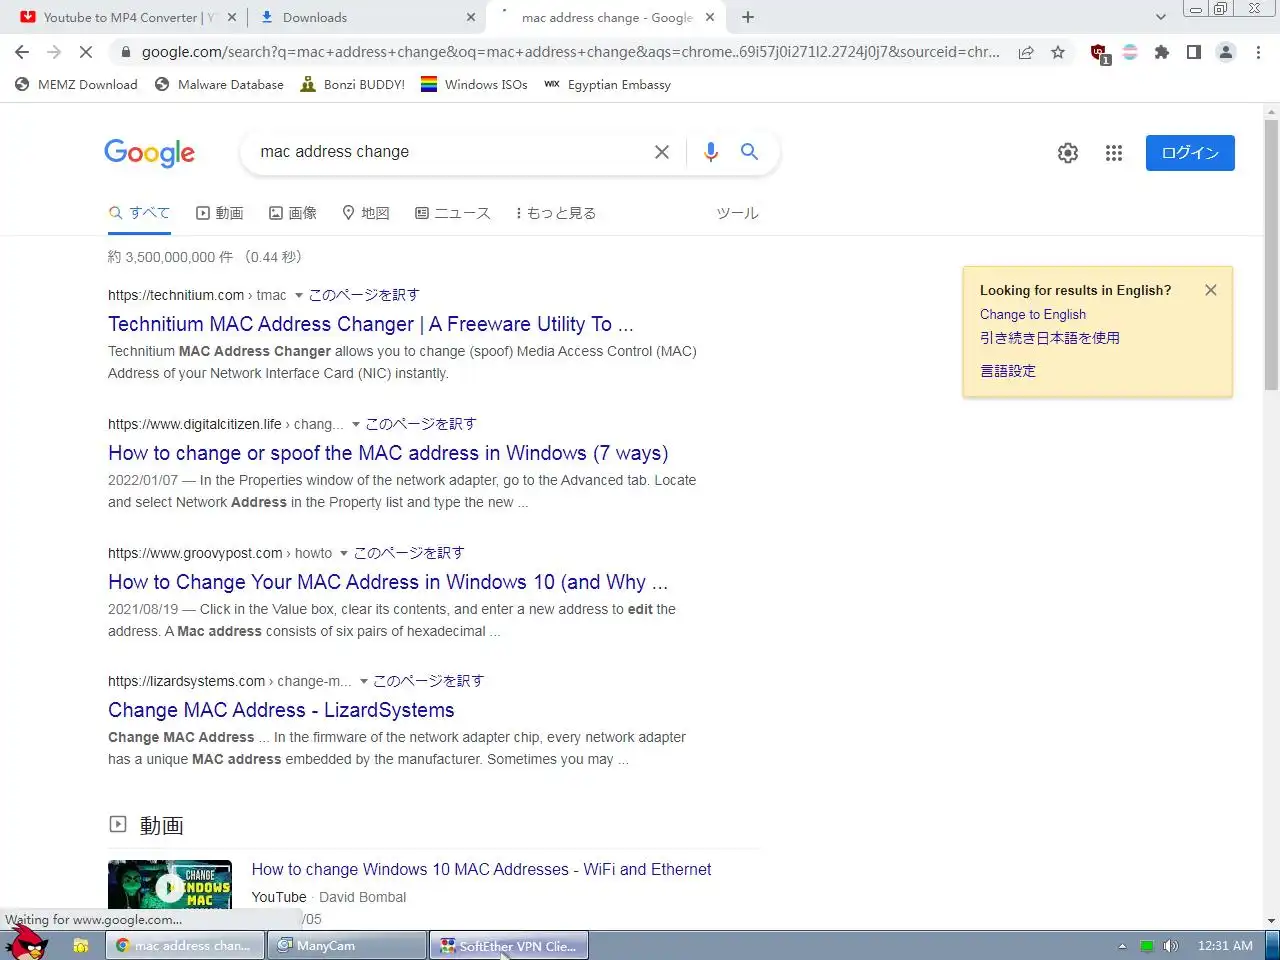The height and width of the screenshot is (960, 1280).
Task: Open the Angry Birds start button
Action: pyautogui.click(x=27, y=942)
